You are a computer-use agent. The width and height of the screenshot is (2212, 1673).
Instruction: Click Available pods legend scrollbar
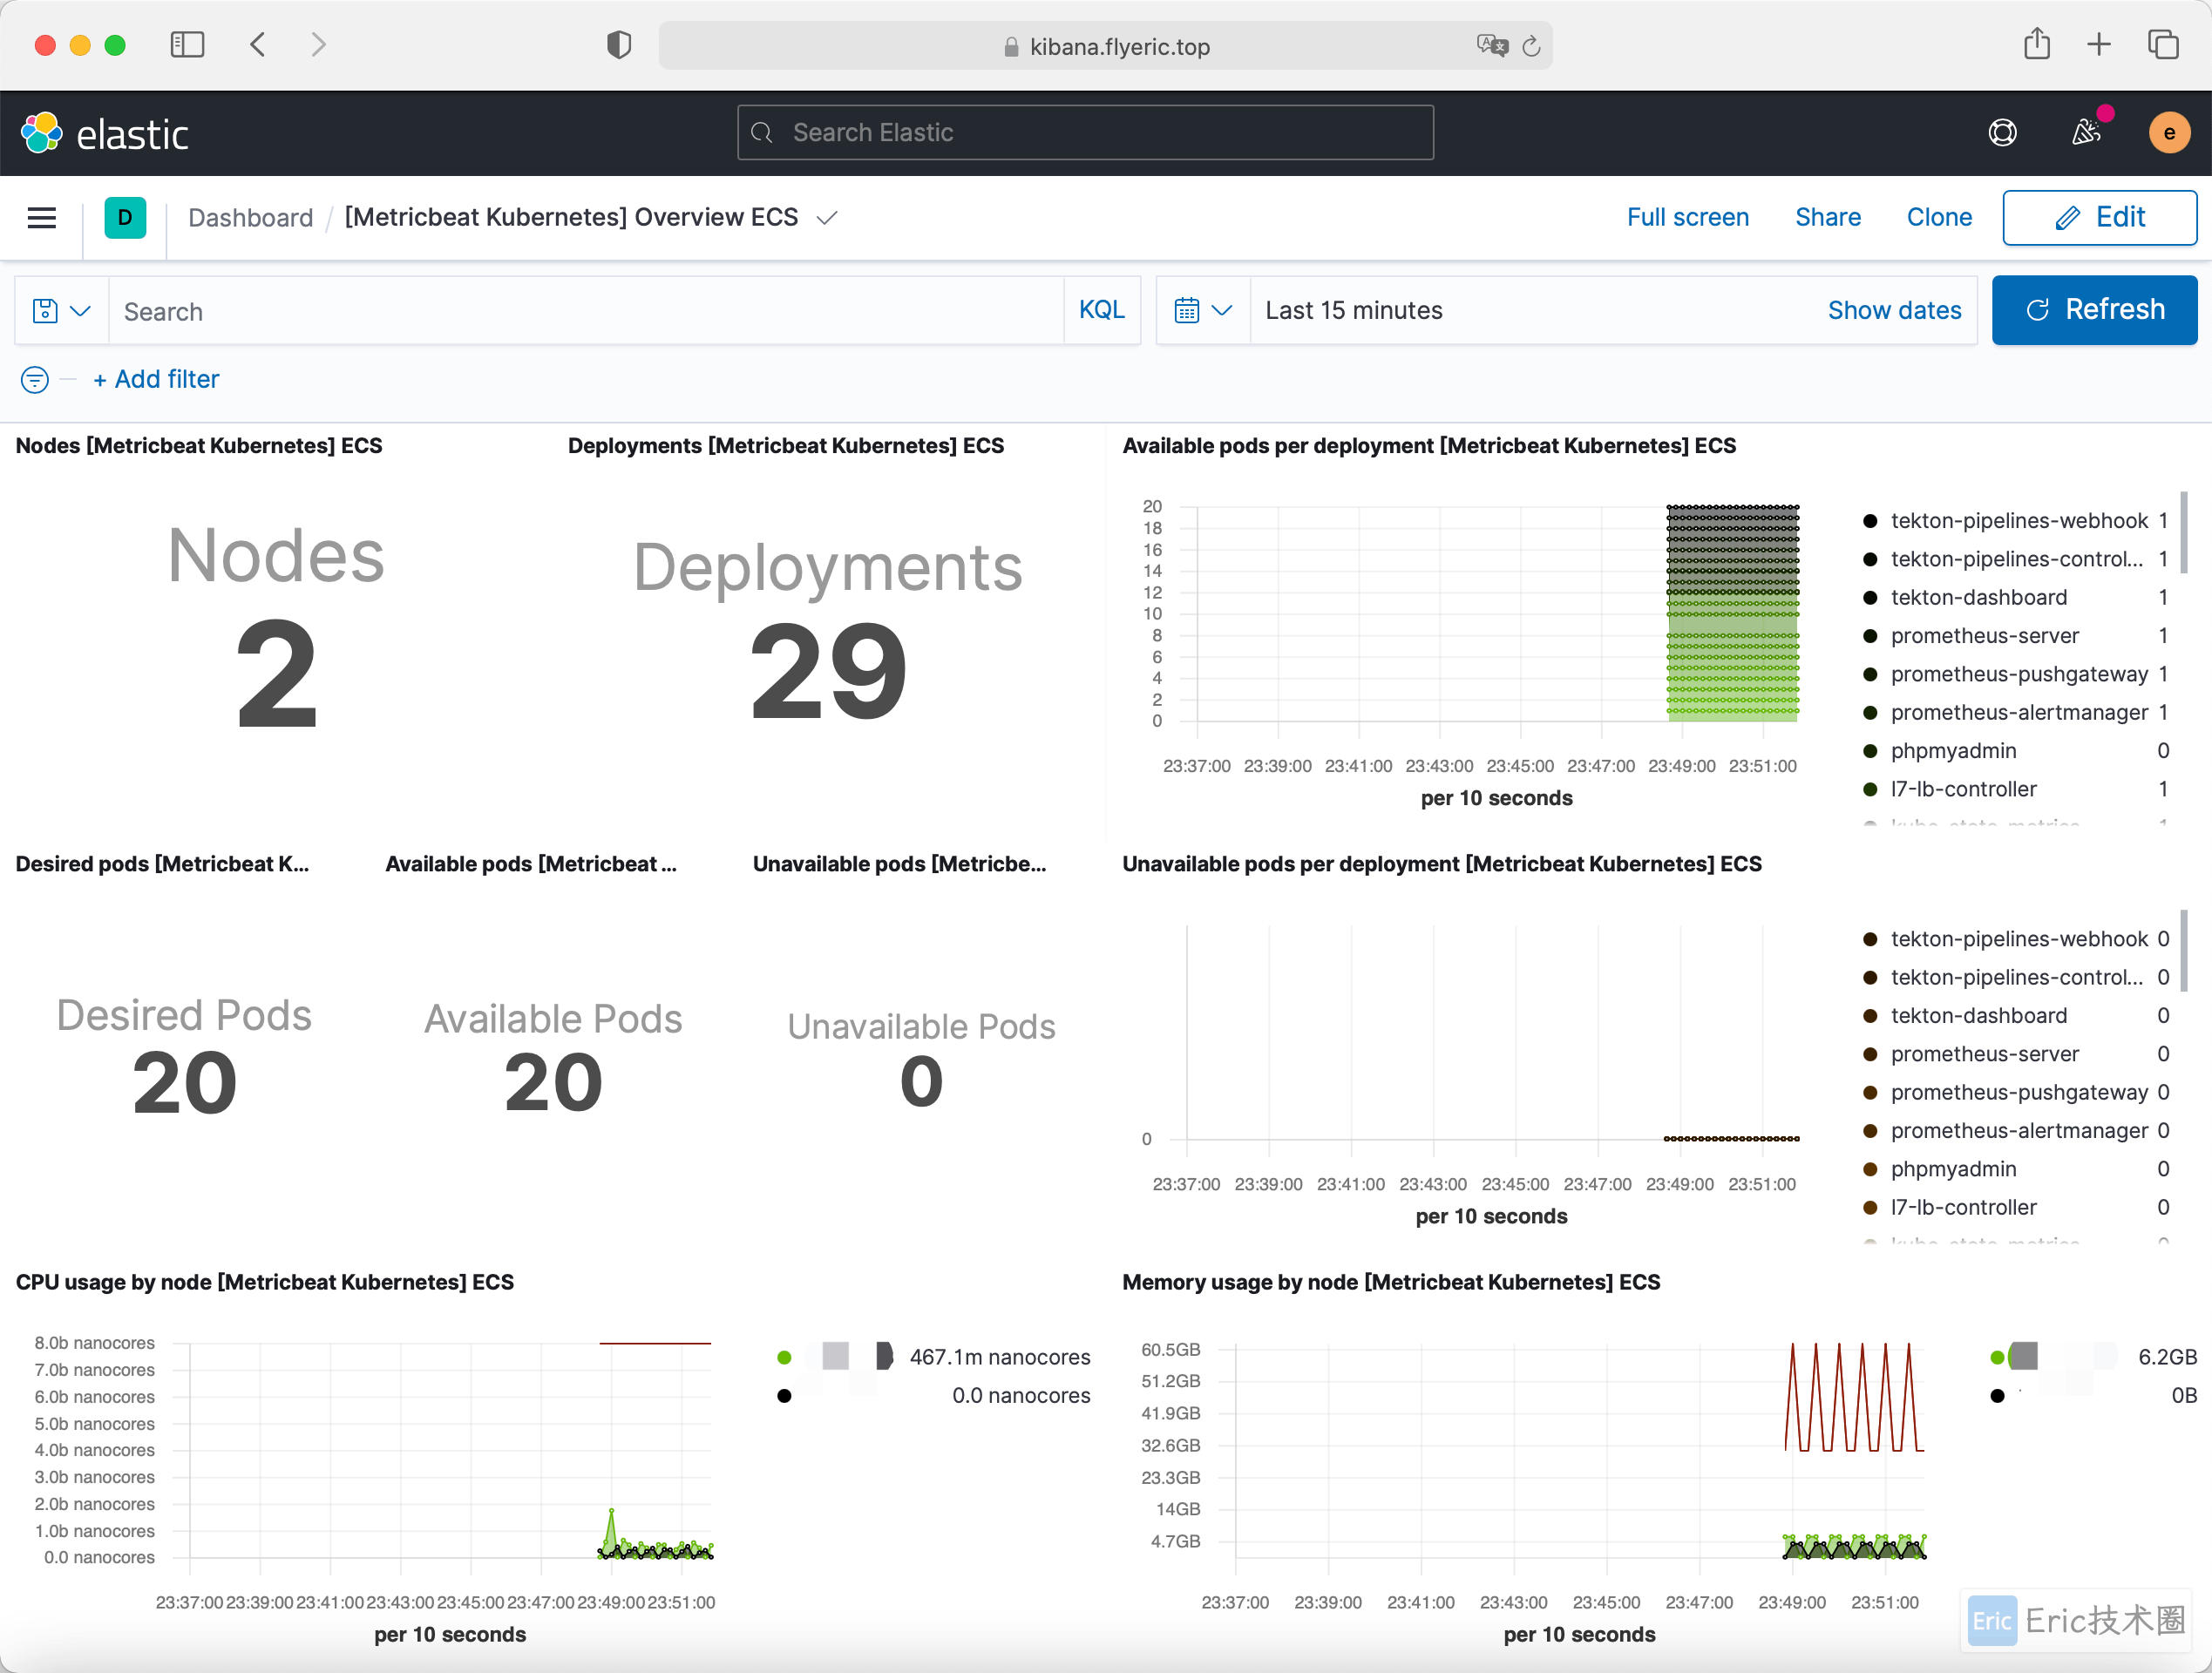(2184, 532)
